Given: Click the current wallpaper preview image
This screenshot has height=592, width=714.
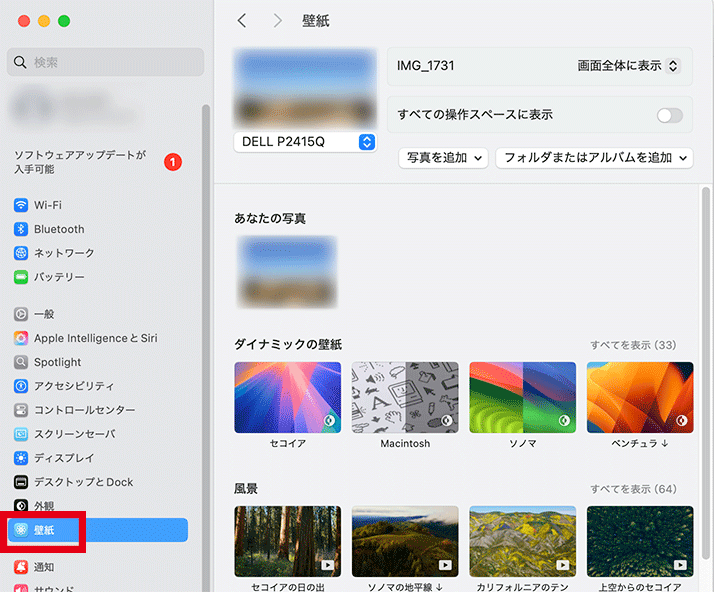Looking at the screenshot, I should tap(305, 88).
